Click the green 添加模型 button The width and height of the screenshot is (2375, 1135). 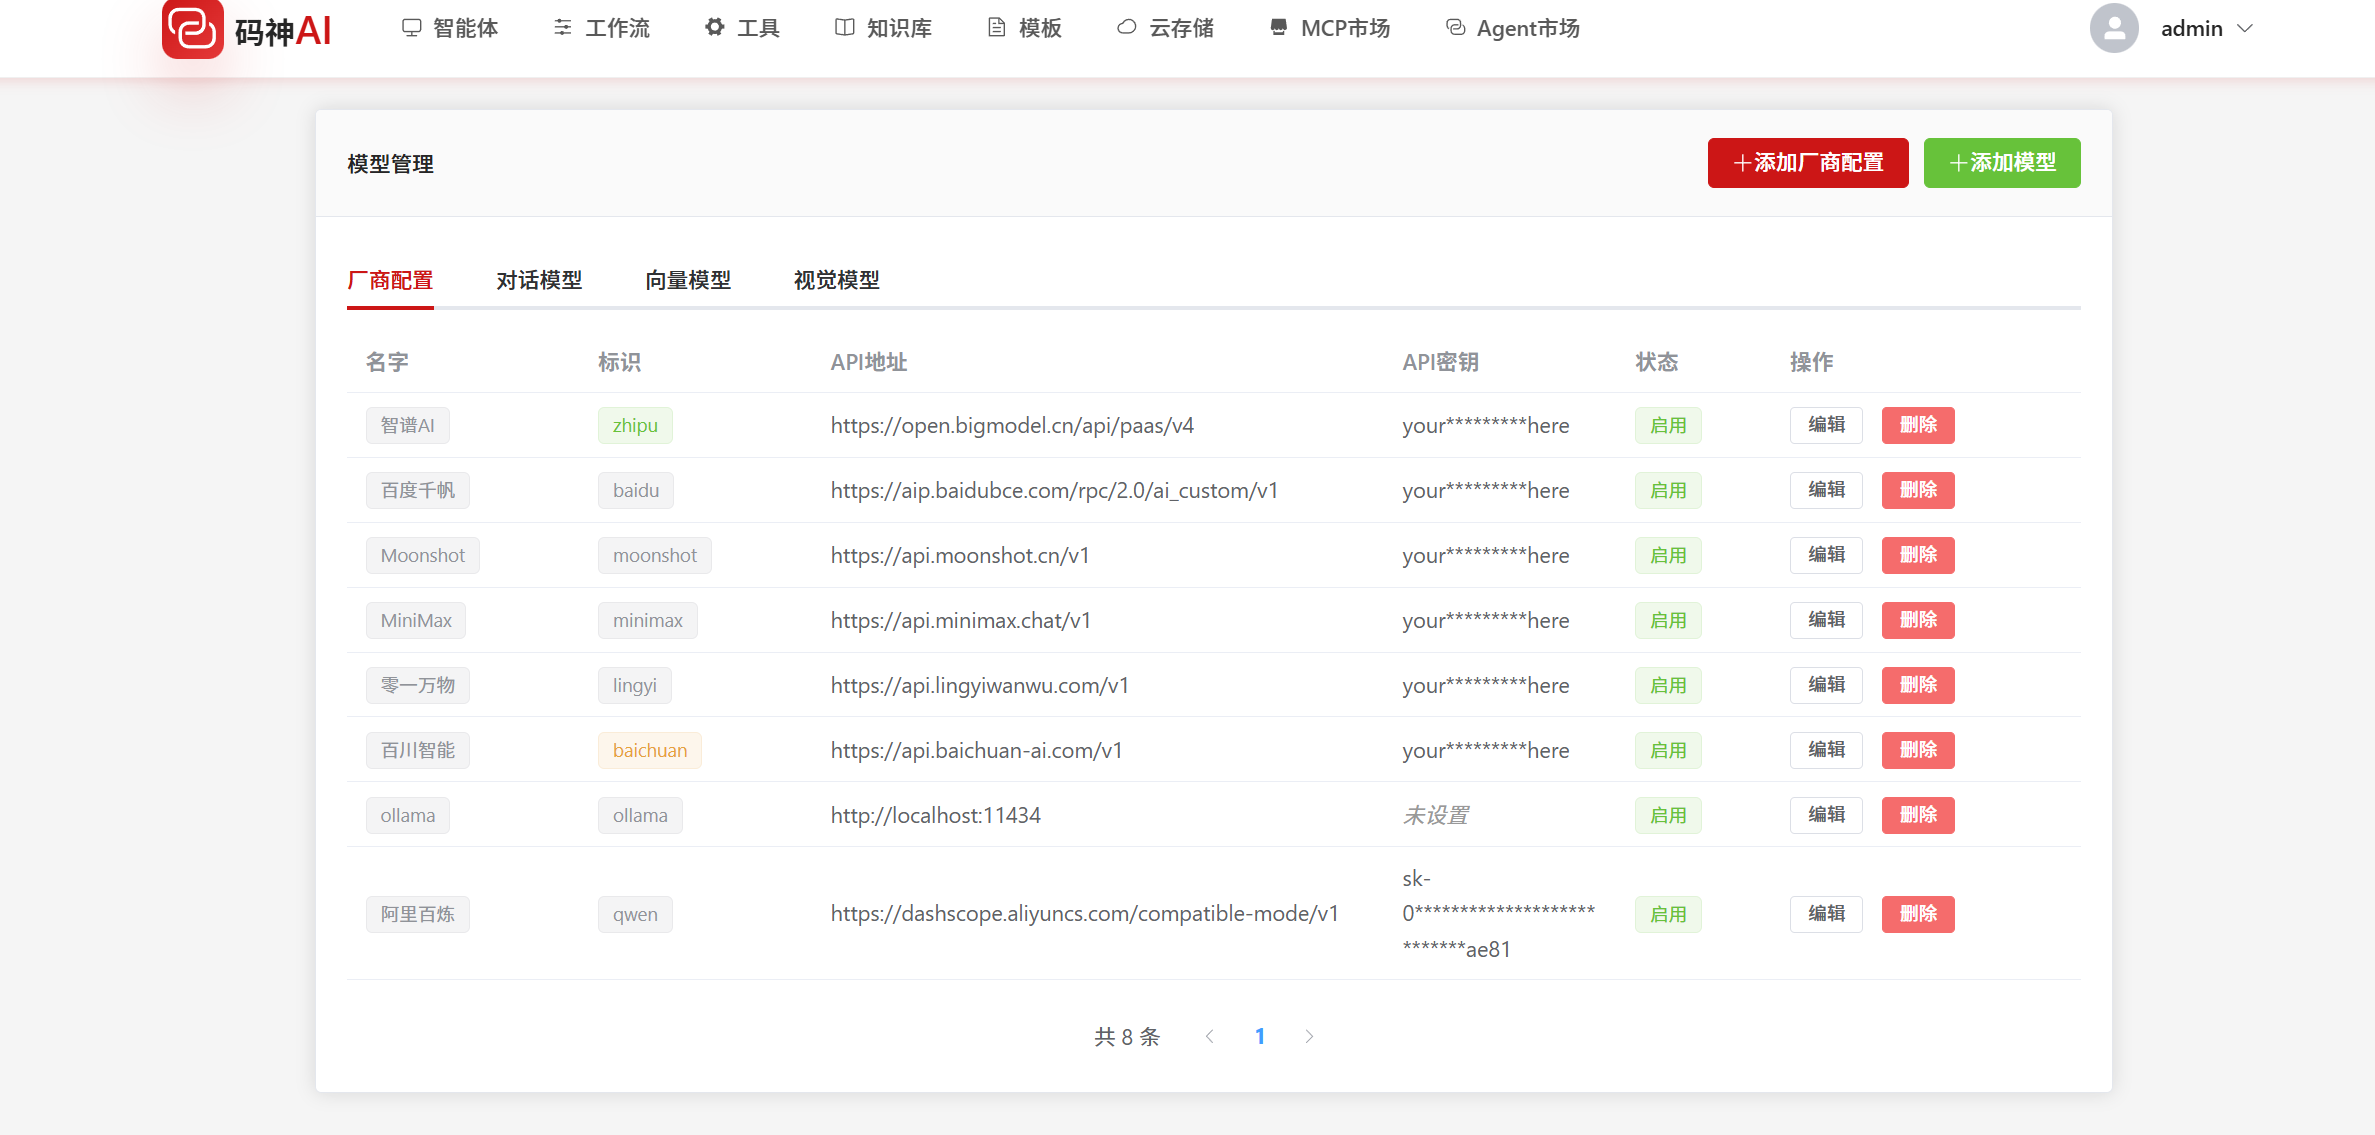point(2001,163)
